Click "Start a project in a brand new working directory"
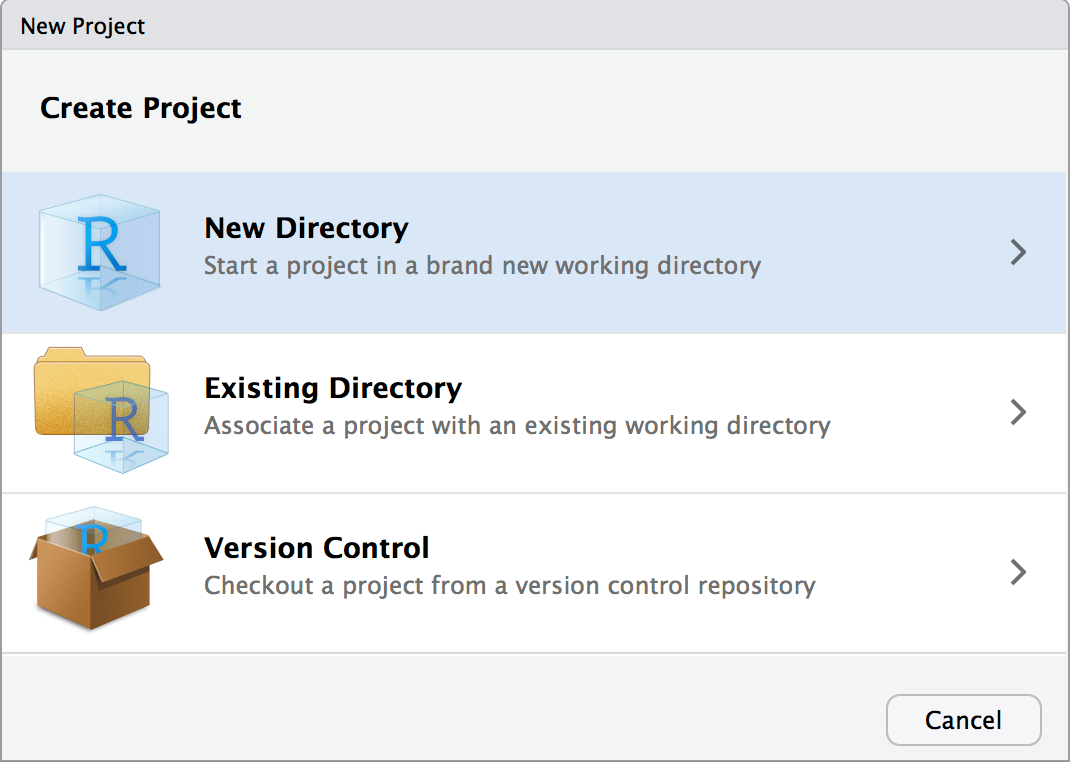 tap(482, 266)
